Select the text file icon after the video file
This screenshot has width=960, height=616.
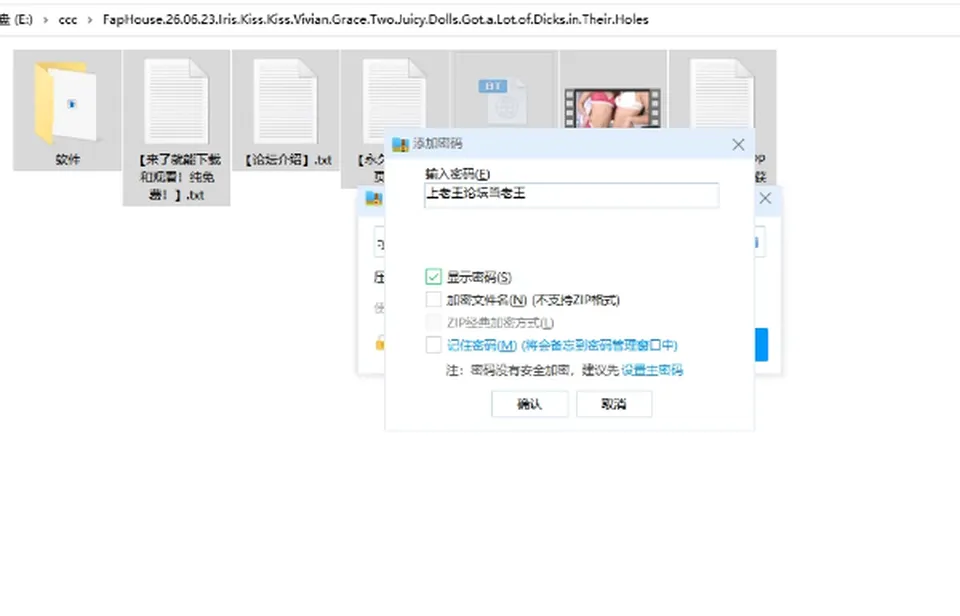point(722,95)
